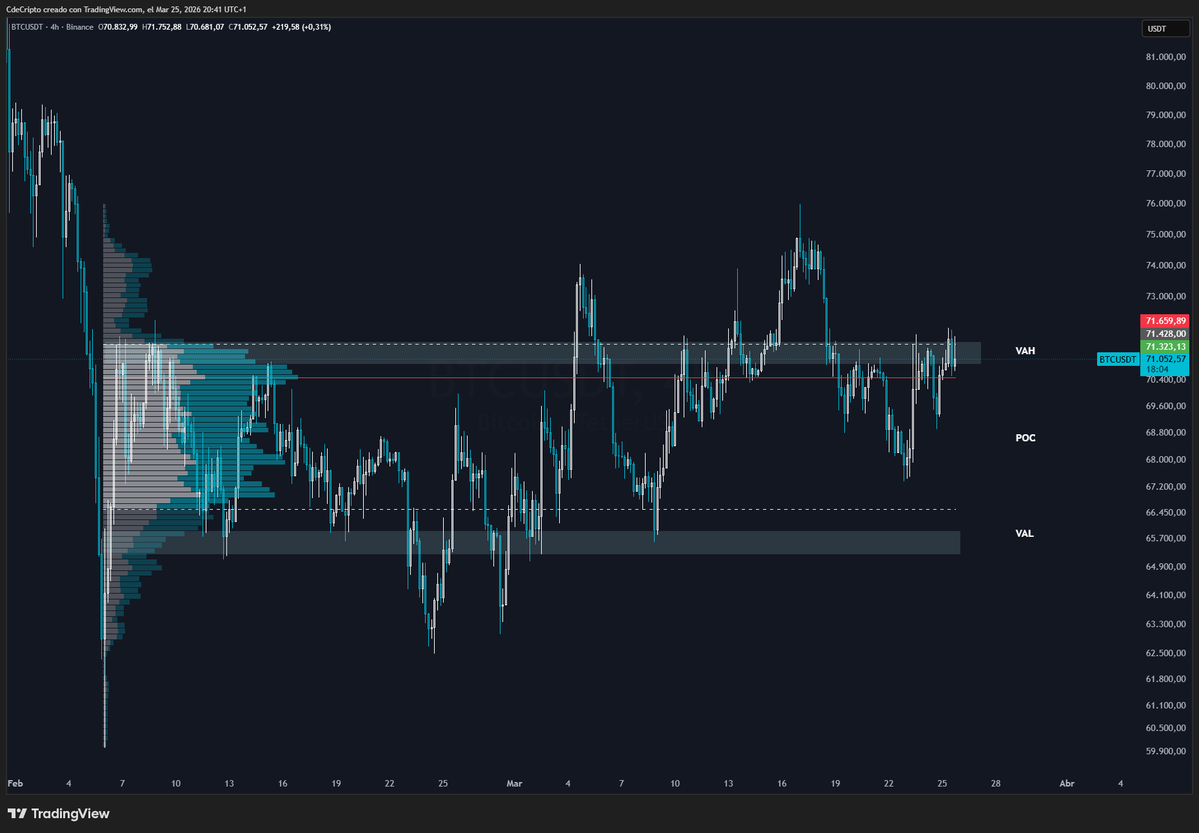Image resolution: width=1199 pixels, height=833 pixels.
Task: Click the 74.000,00 price axis label
Action: pos(1165,265)
